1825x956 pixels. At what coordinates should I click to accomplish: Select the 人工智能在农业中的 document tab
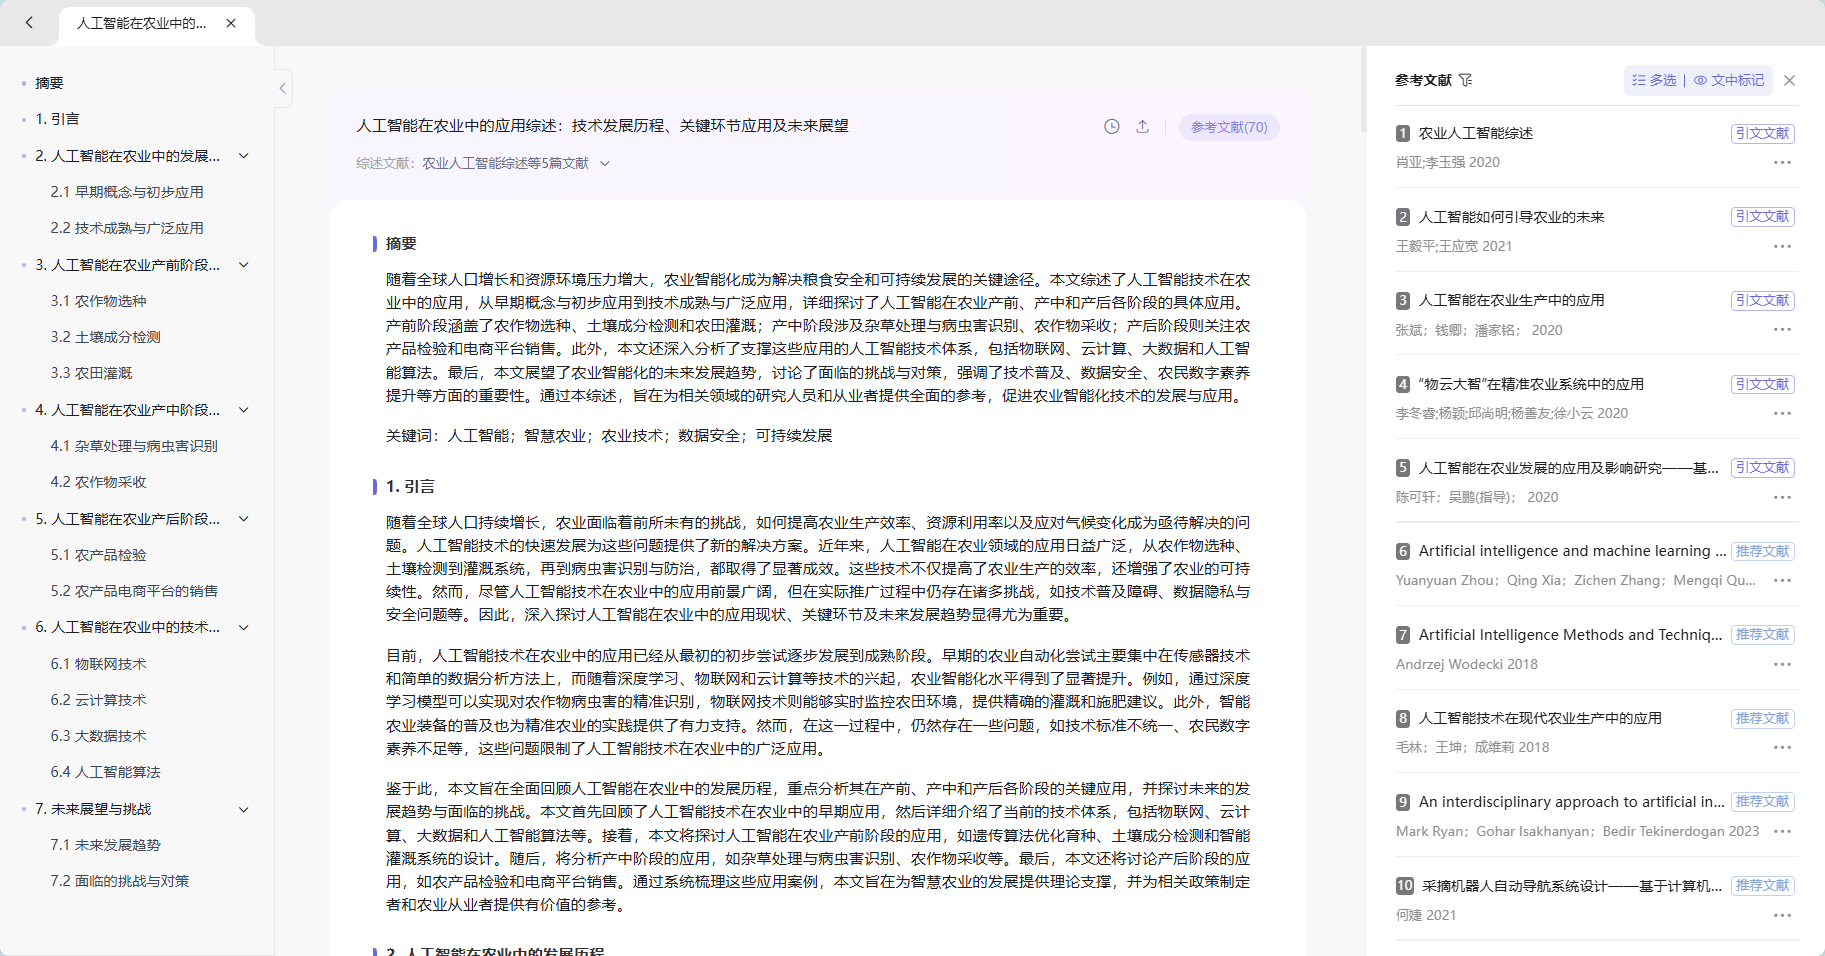point(140,22)
